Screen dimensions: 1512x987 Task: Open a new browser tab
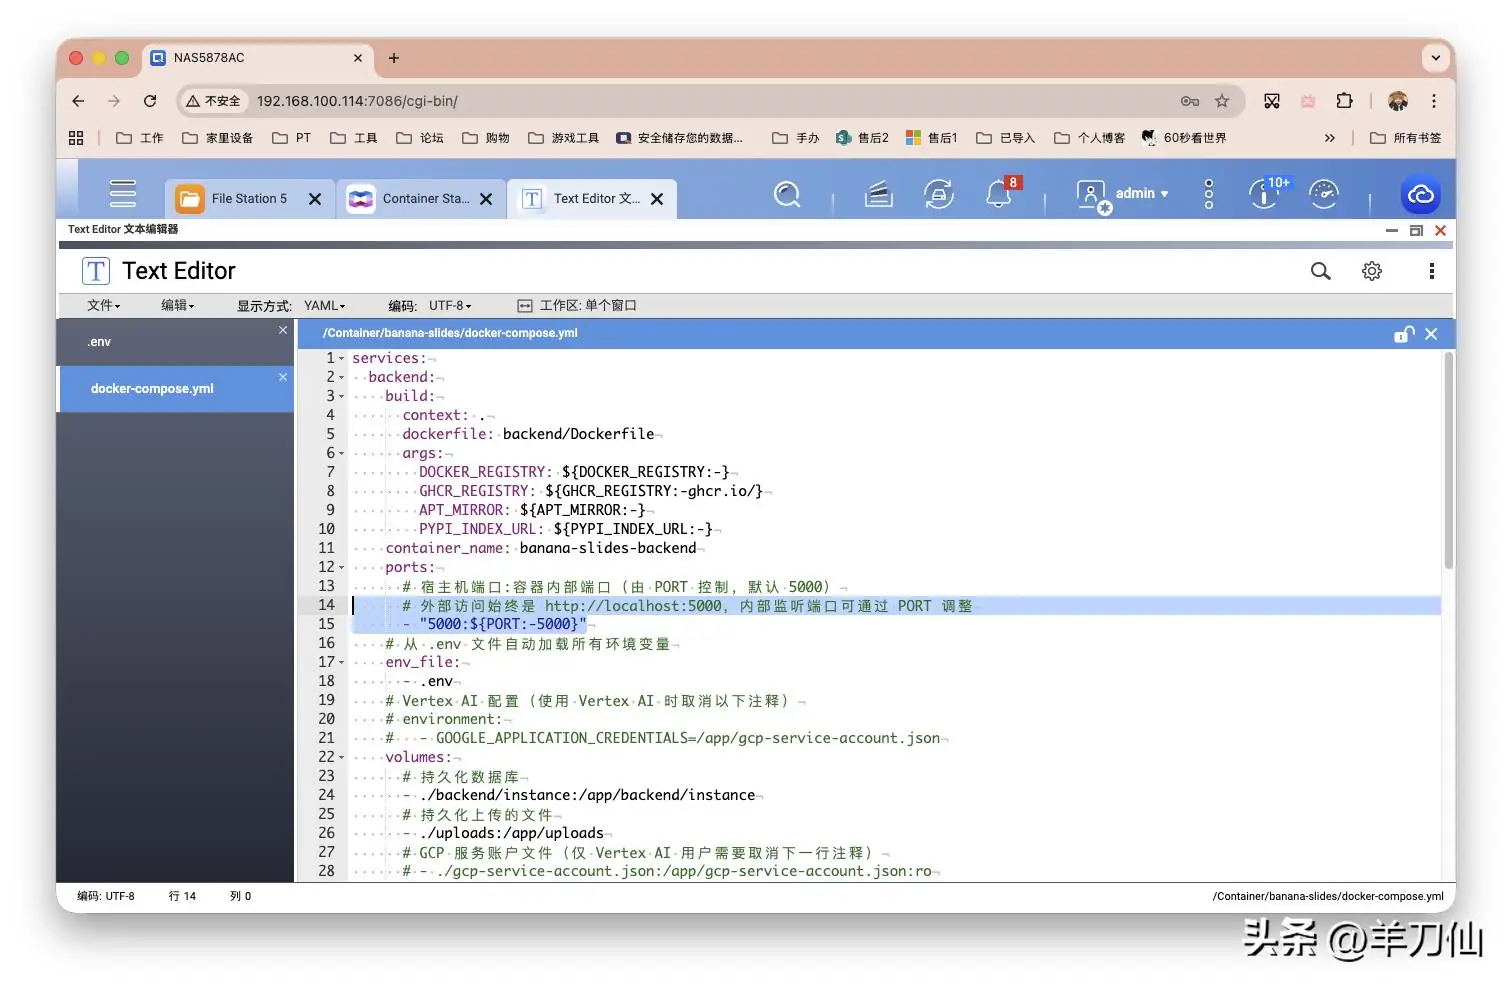394,58
